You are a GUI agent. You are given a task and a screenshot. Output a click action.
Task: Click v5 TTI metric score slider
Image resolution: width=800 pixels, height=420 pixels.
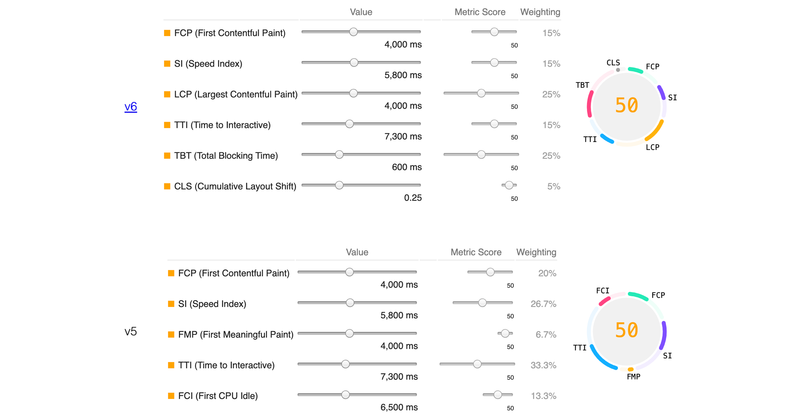pos(477,364)
